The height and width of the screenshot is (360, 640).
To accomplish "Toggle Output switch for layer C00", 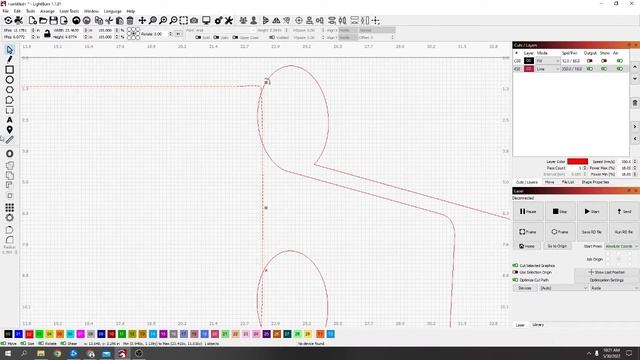I will click(589, 61).
